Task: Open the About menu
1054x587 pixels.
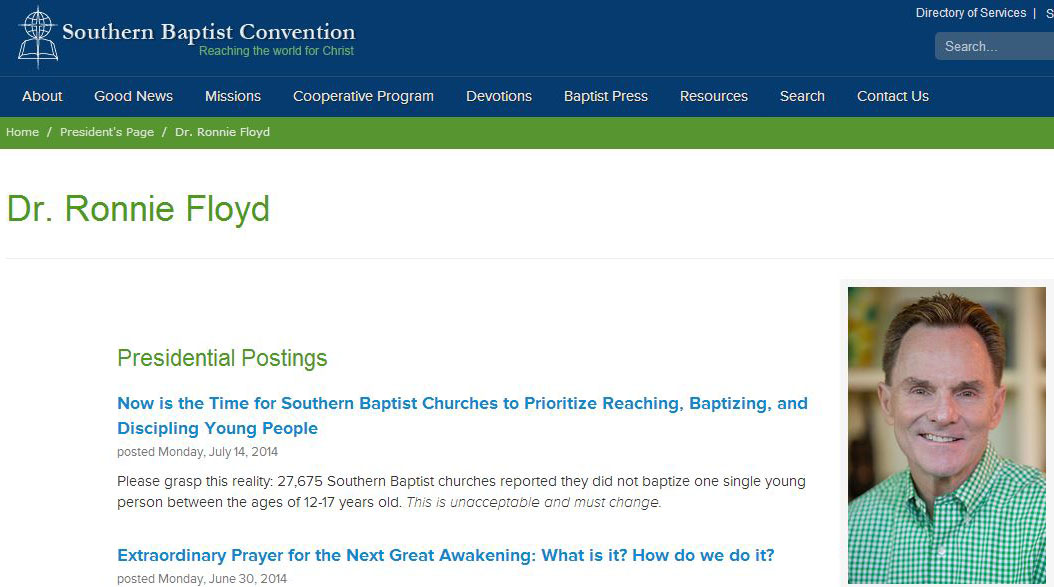Action: (x=42, y=96)
